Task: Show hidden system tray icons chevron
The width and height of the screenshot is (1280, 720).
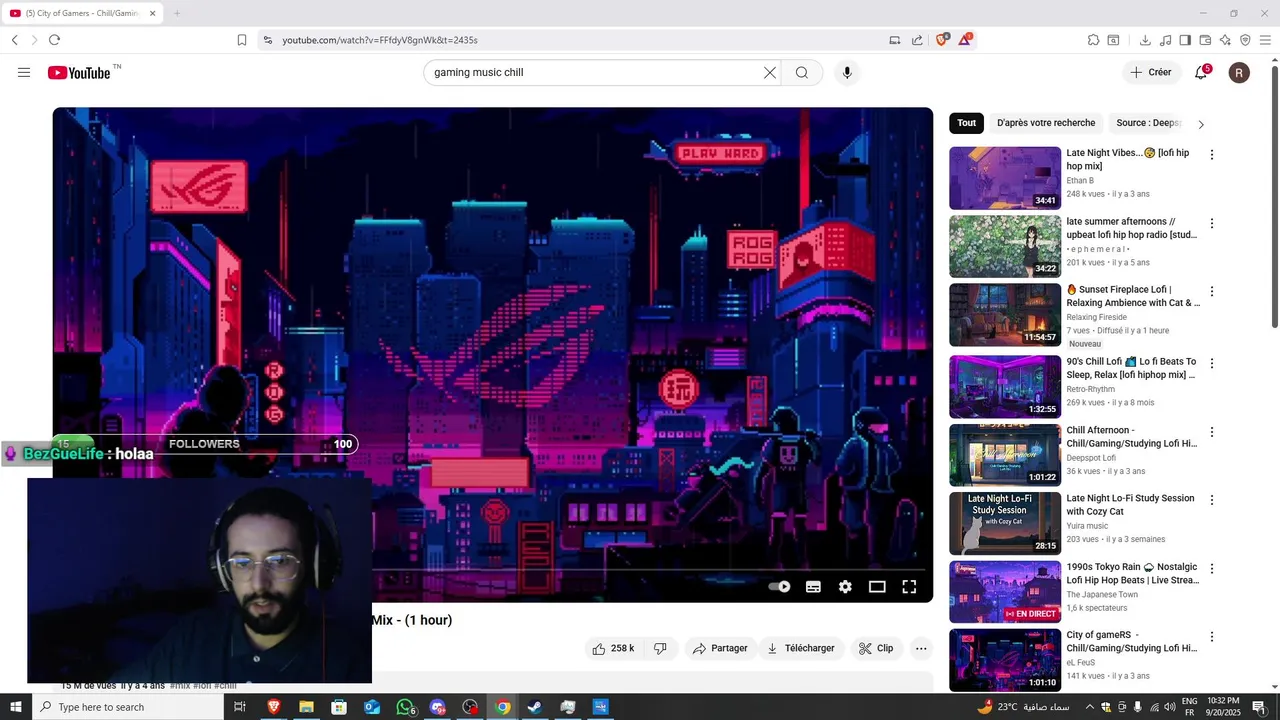Action: [x=1090, y=707]
